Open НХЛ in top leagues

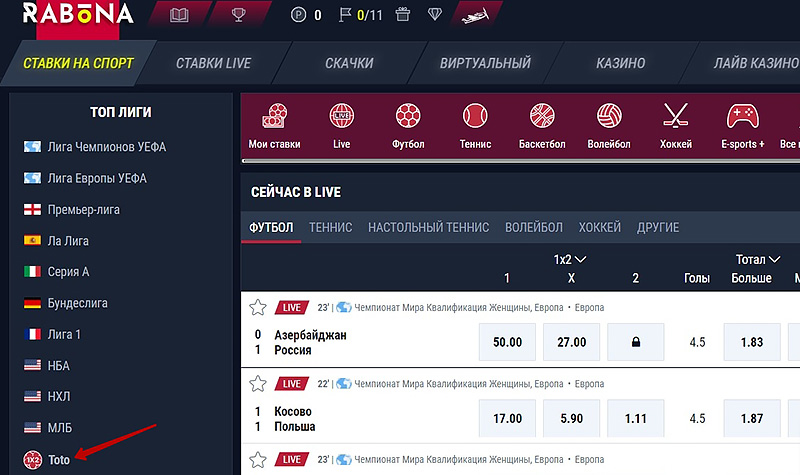(x=47, y=396)
